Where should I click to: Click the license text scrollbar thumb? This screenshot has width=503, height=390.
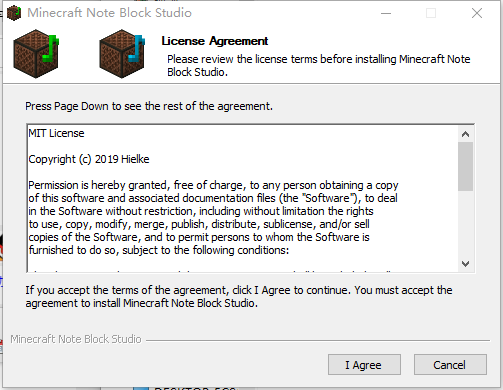(465, 166)
